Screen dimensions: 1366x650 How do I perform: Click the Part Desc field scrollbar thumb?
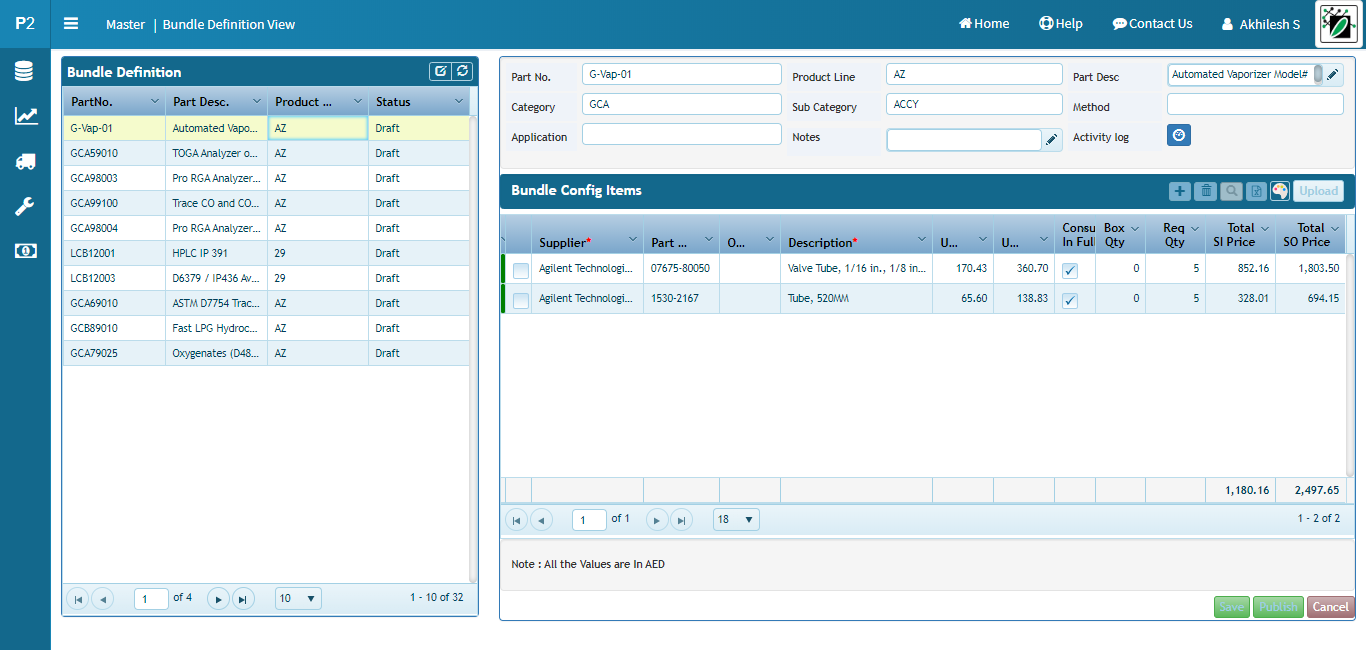coord(1318,74)
